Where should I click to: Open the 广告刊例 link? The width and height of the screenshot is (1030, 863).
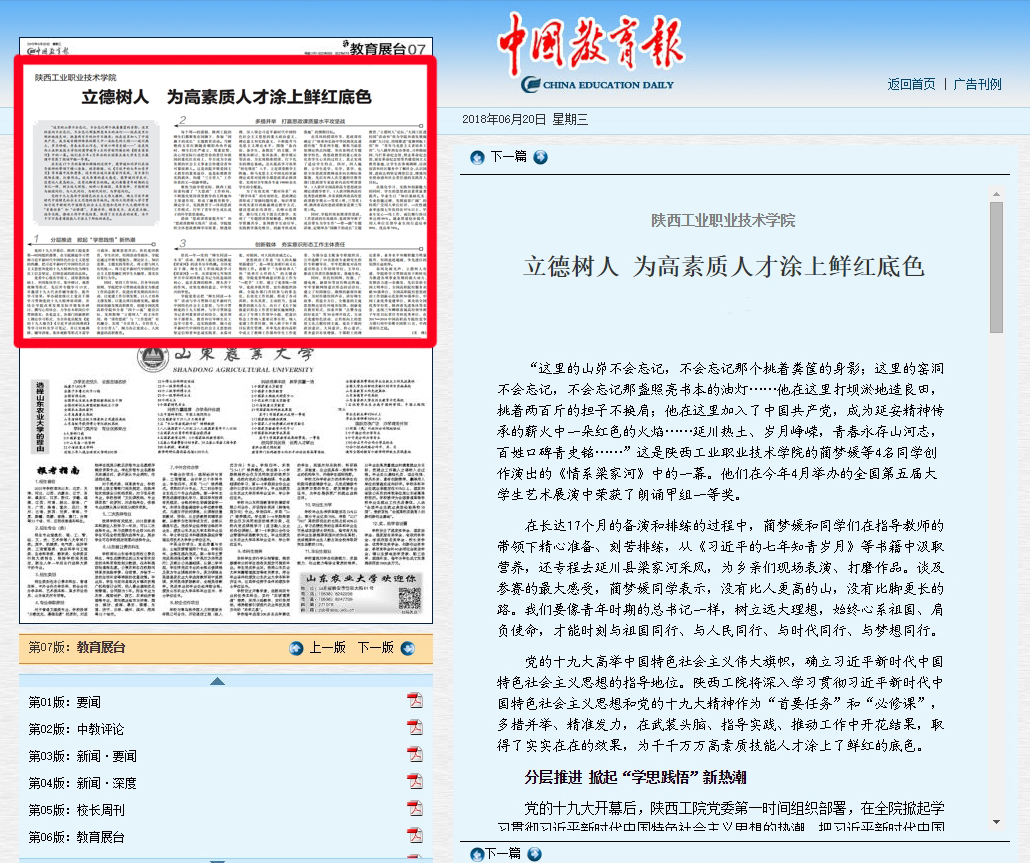tap(977, 84)
